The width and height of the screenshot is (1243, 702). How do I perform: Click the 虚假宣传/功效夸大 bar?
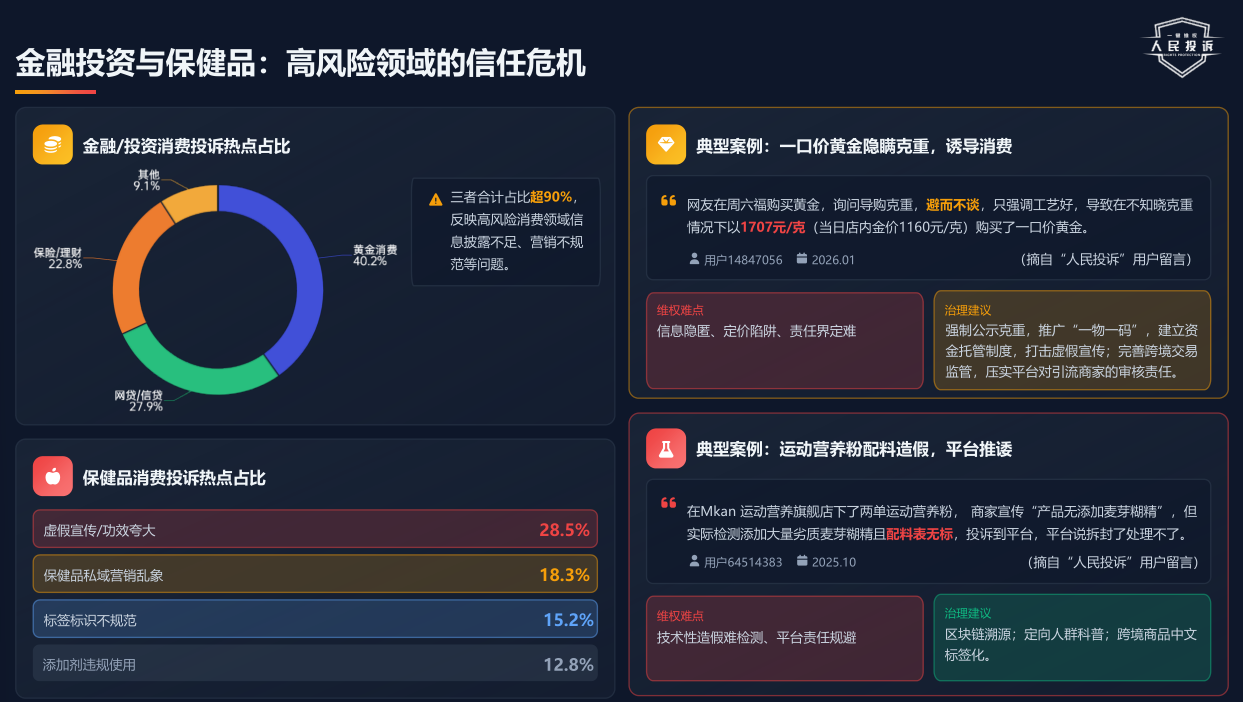coord(315,529)
